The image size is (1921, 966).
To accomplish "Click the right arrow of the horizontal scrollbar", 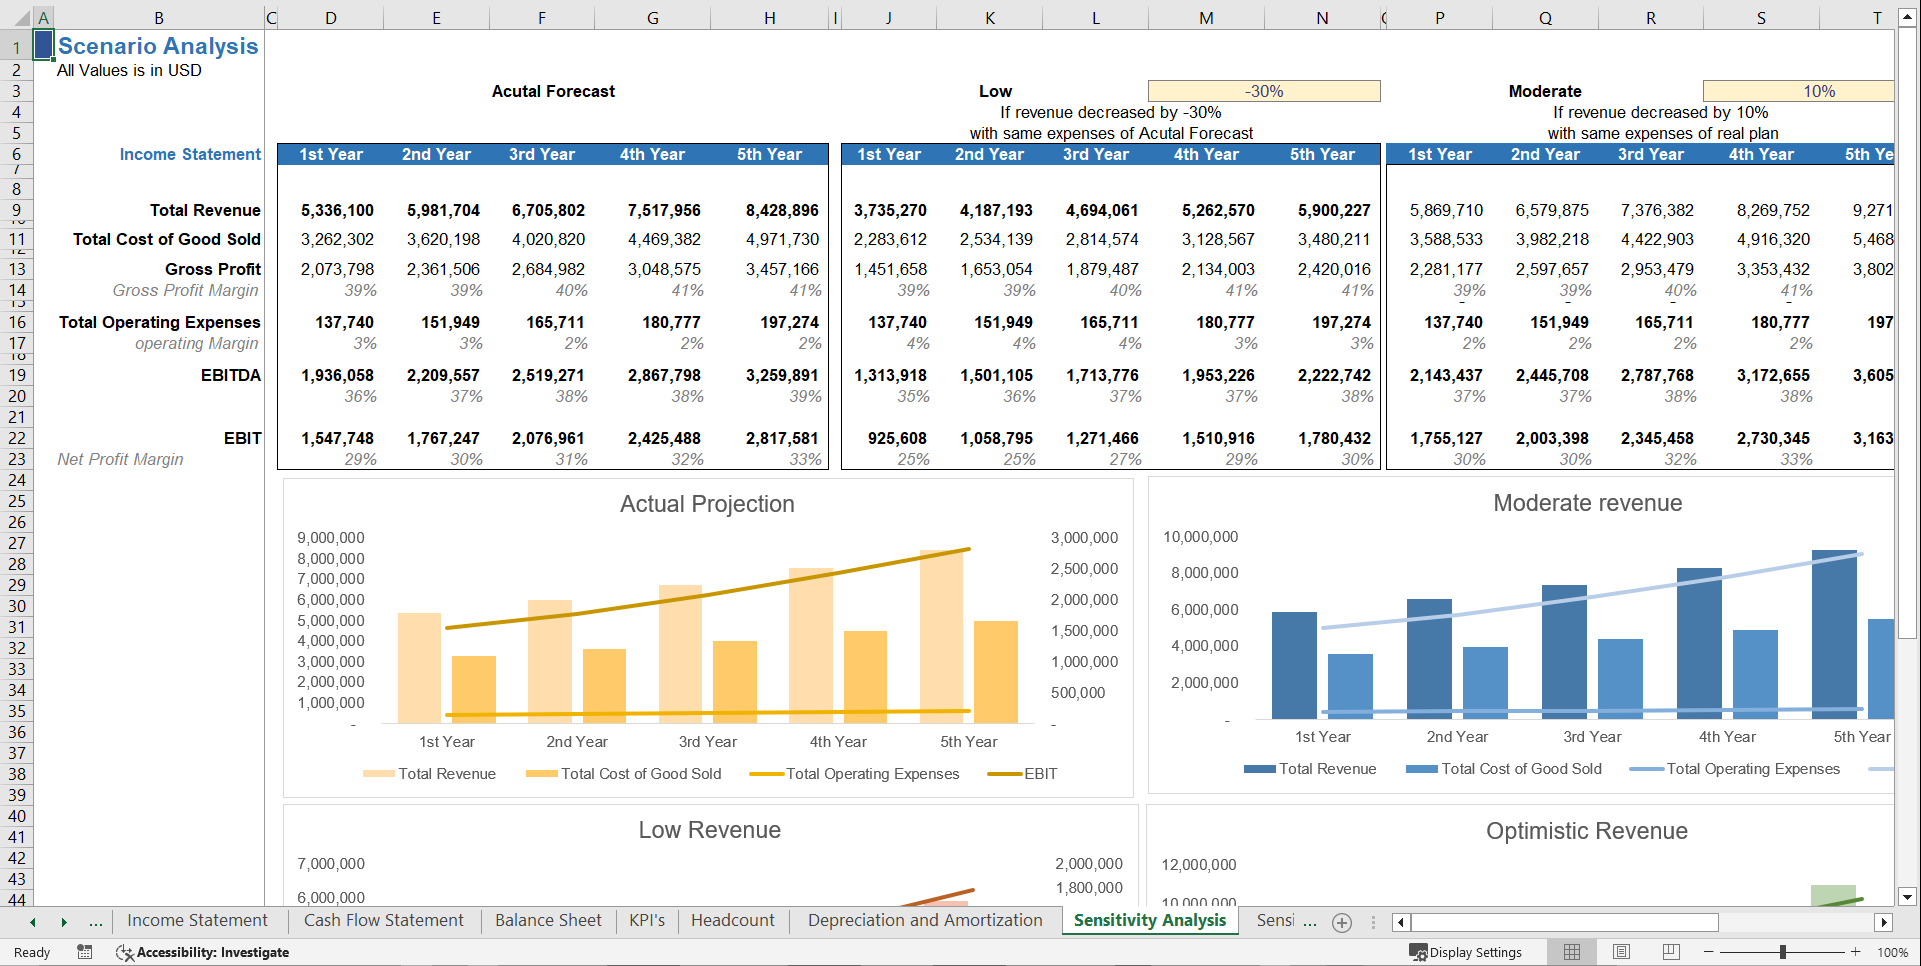I will click(x=1884, y=922).
